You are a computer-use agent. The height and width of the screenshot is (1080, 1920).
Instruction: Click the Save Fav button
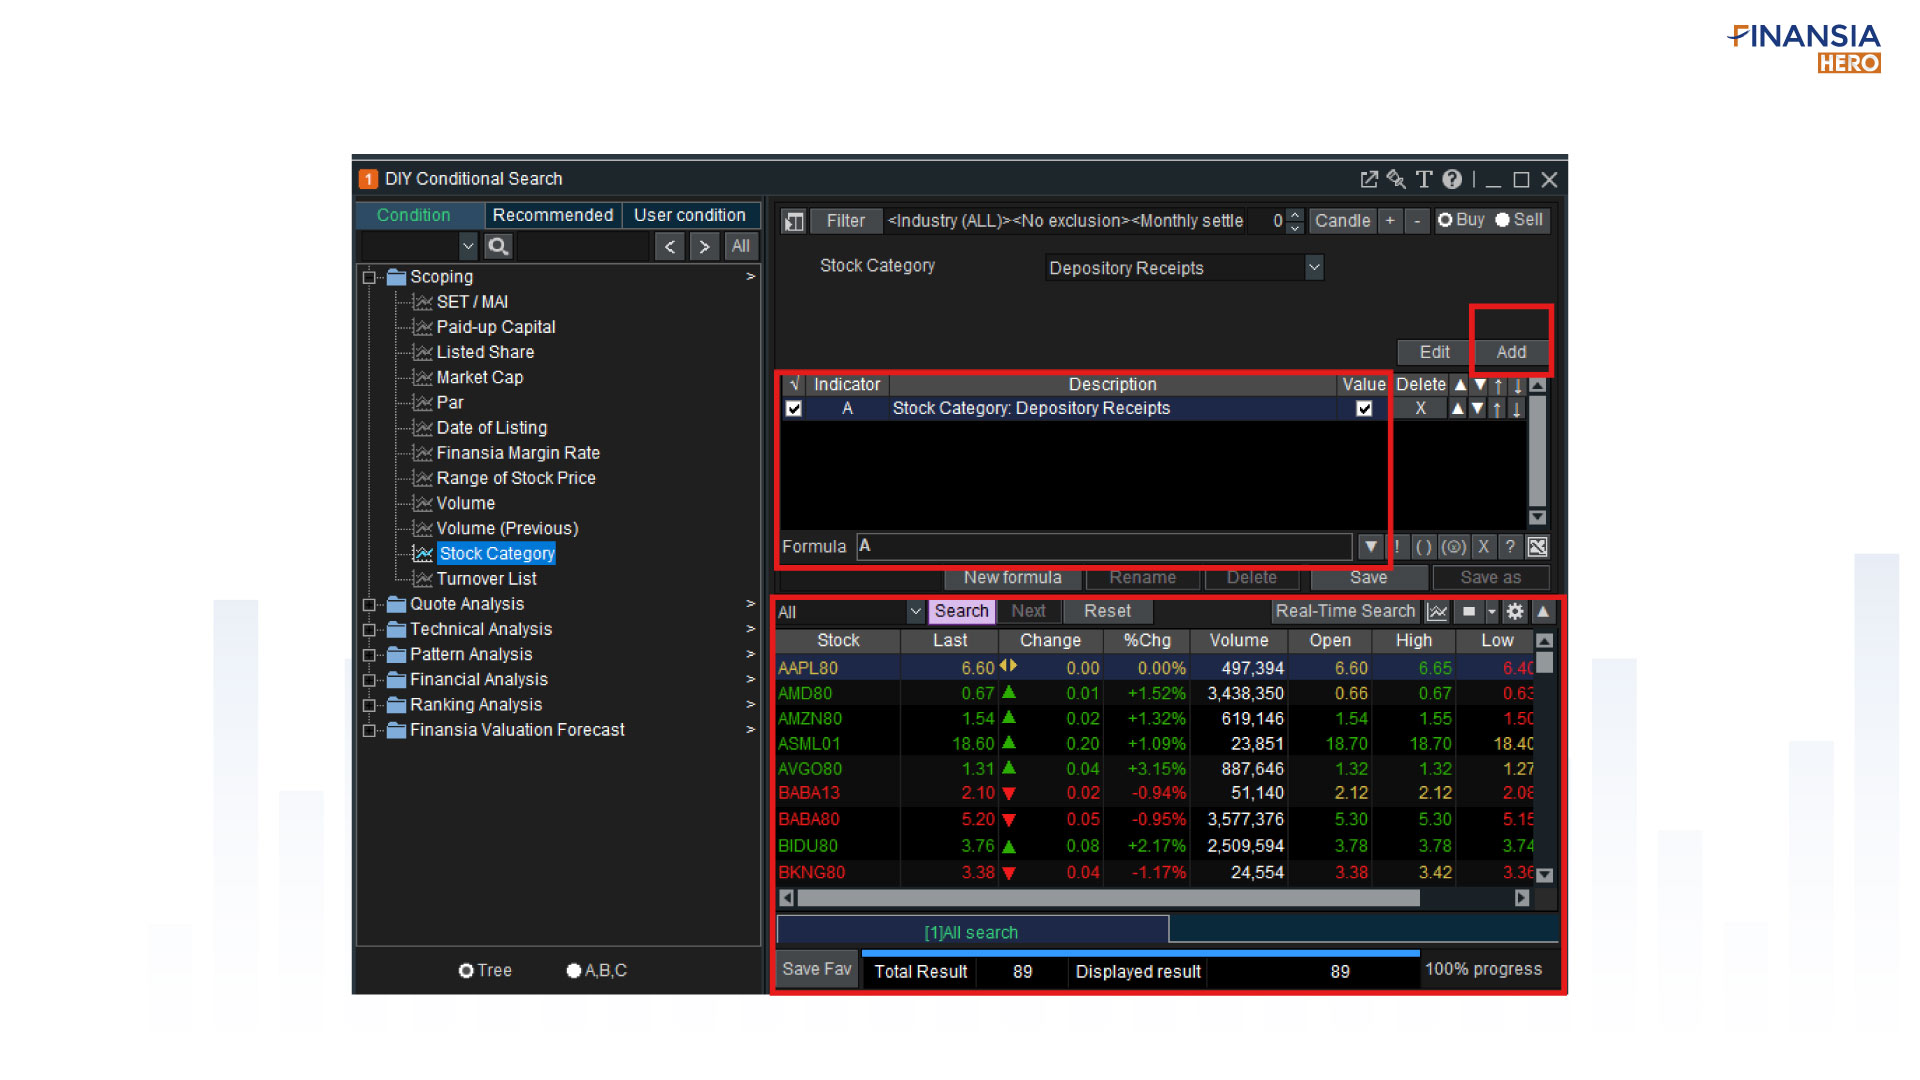point(817,969)
